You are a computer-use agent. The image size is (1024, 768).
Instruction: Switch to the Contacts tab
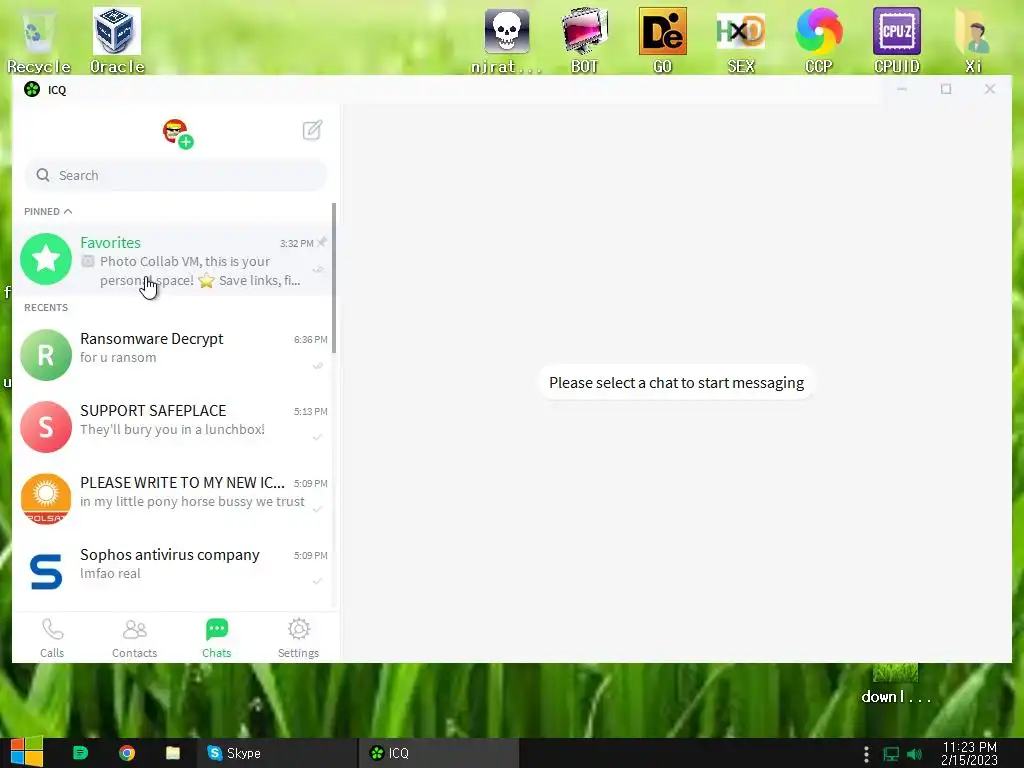(135, 638)
